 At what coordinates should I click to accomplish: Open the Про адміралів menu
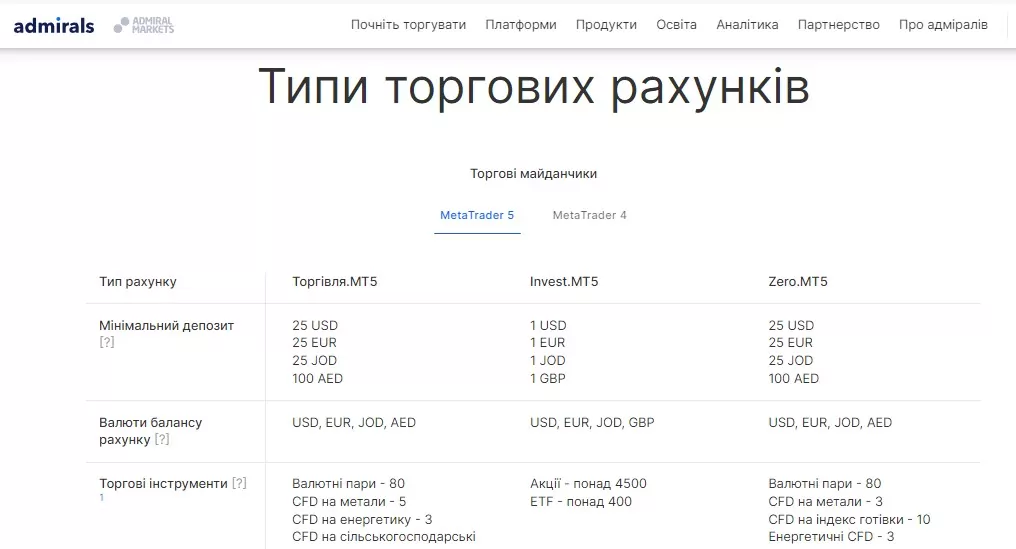coord(943,25)
